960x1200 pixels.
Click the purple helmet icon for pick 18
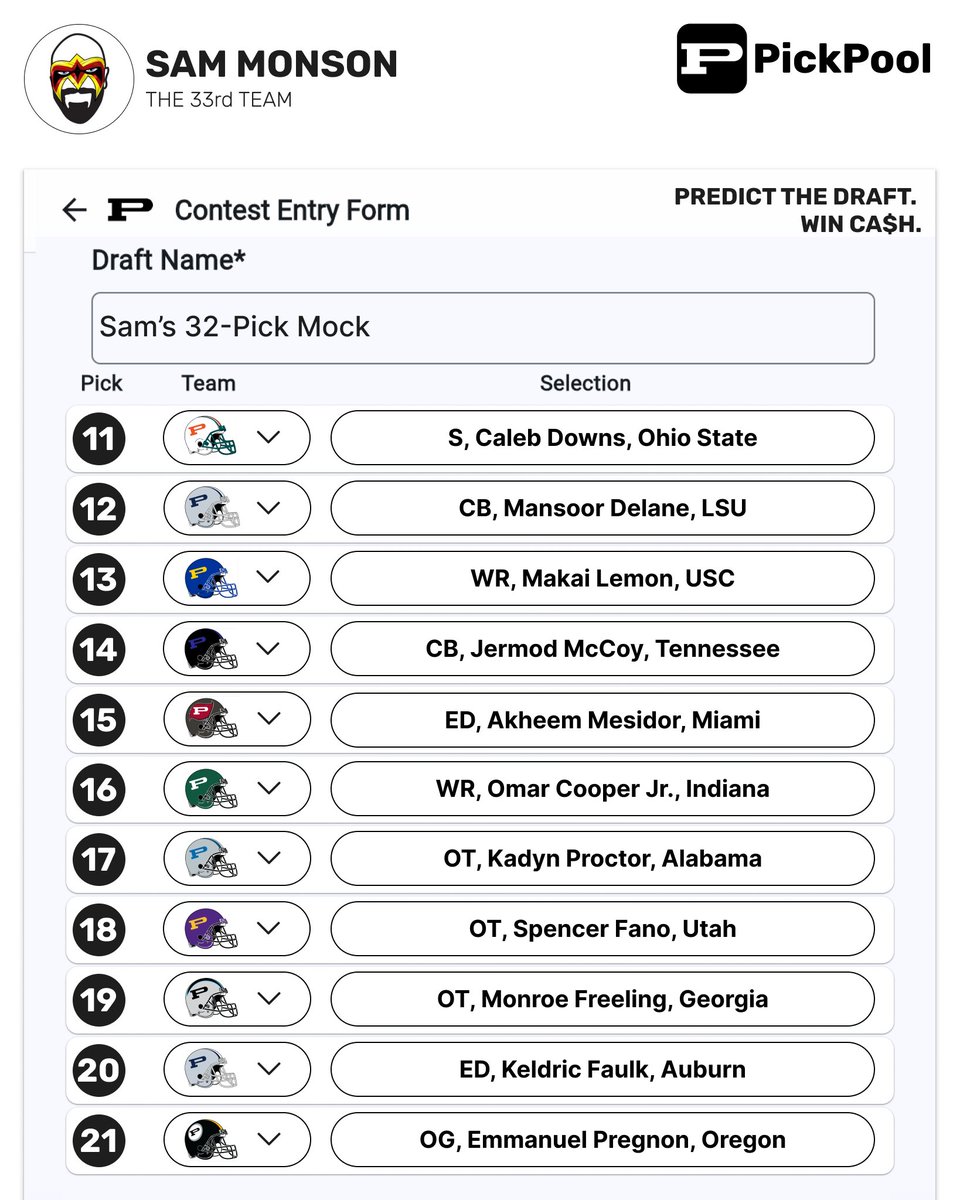[212, 929]
